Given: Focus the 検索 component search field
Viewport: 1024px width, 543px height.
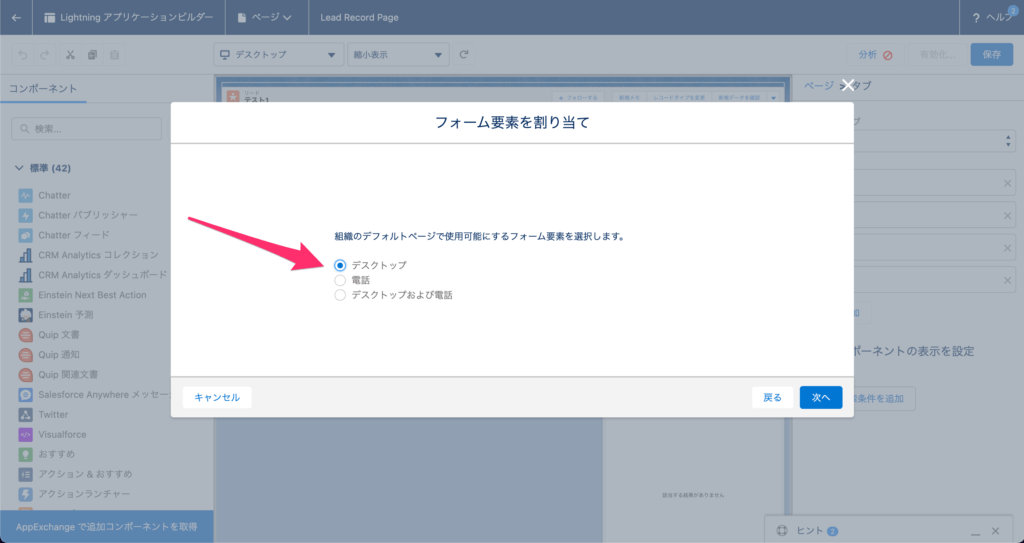Looking at the screenshot, I should coord(86,129).
